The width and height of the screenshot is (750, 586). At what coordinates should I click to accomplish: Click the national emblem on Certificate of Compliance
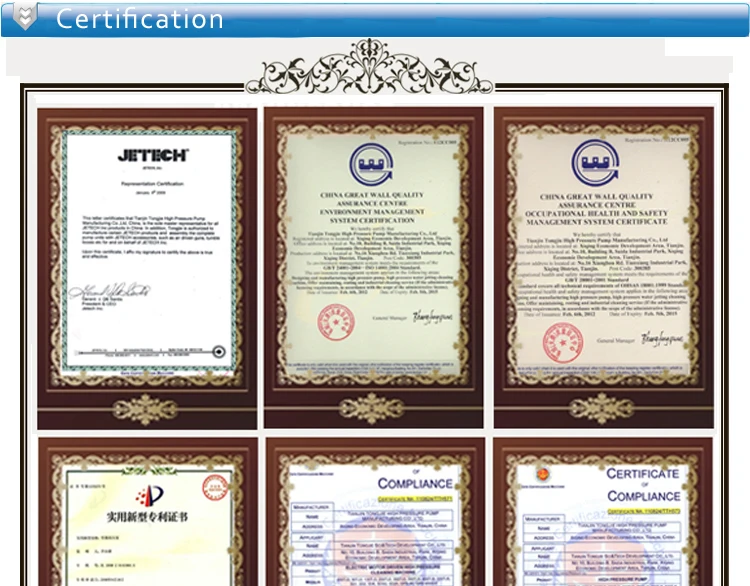[x=543, y=475]
